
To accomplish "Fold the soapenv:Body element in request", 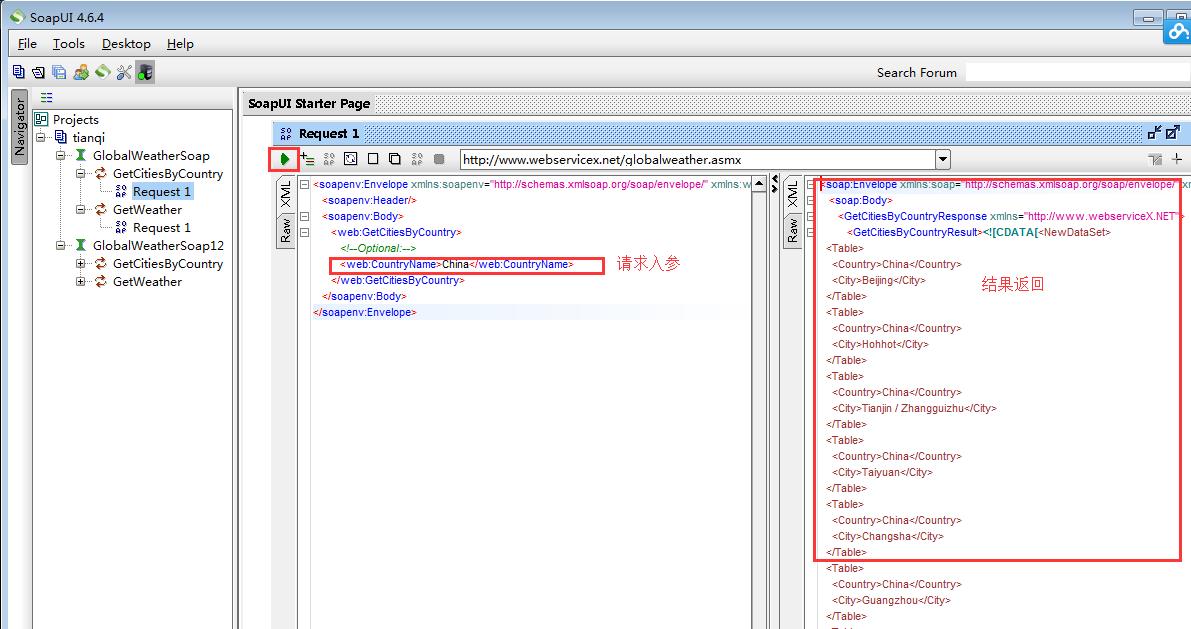I will [x=305, y=217].
